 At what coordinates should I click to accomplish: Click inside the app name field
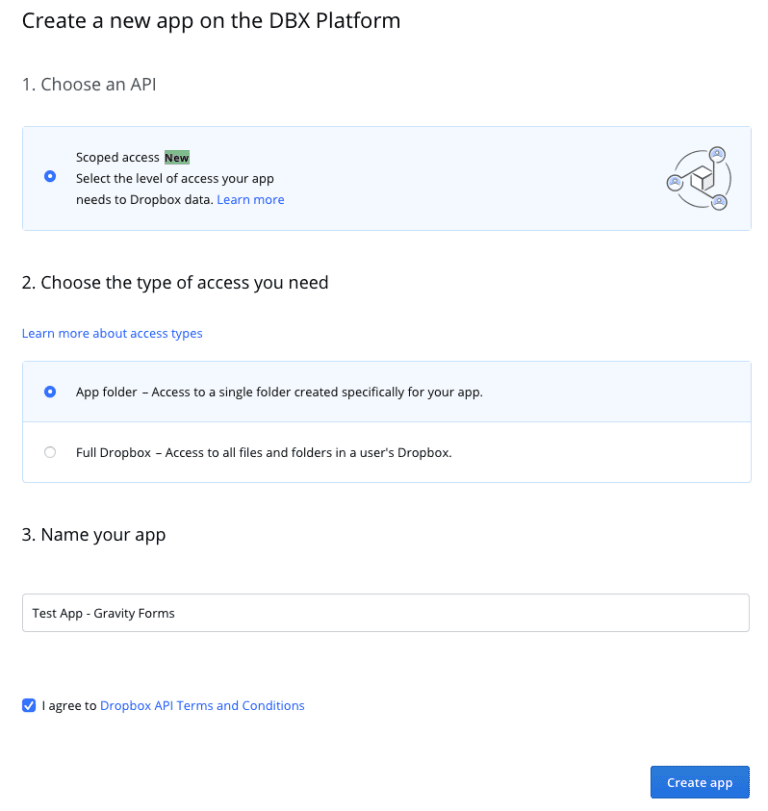pyautogui.click(x=385, y=612)
